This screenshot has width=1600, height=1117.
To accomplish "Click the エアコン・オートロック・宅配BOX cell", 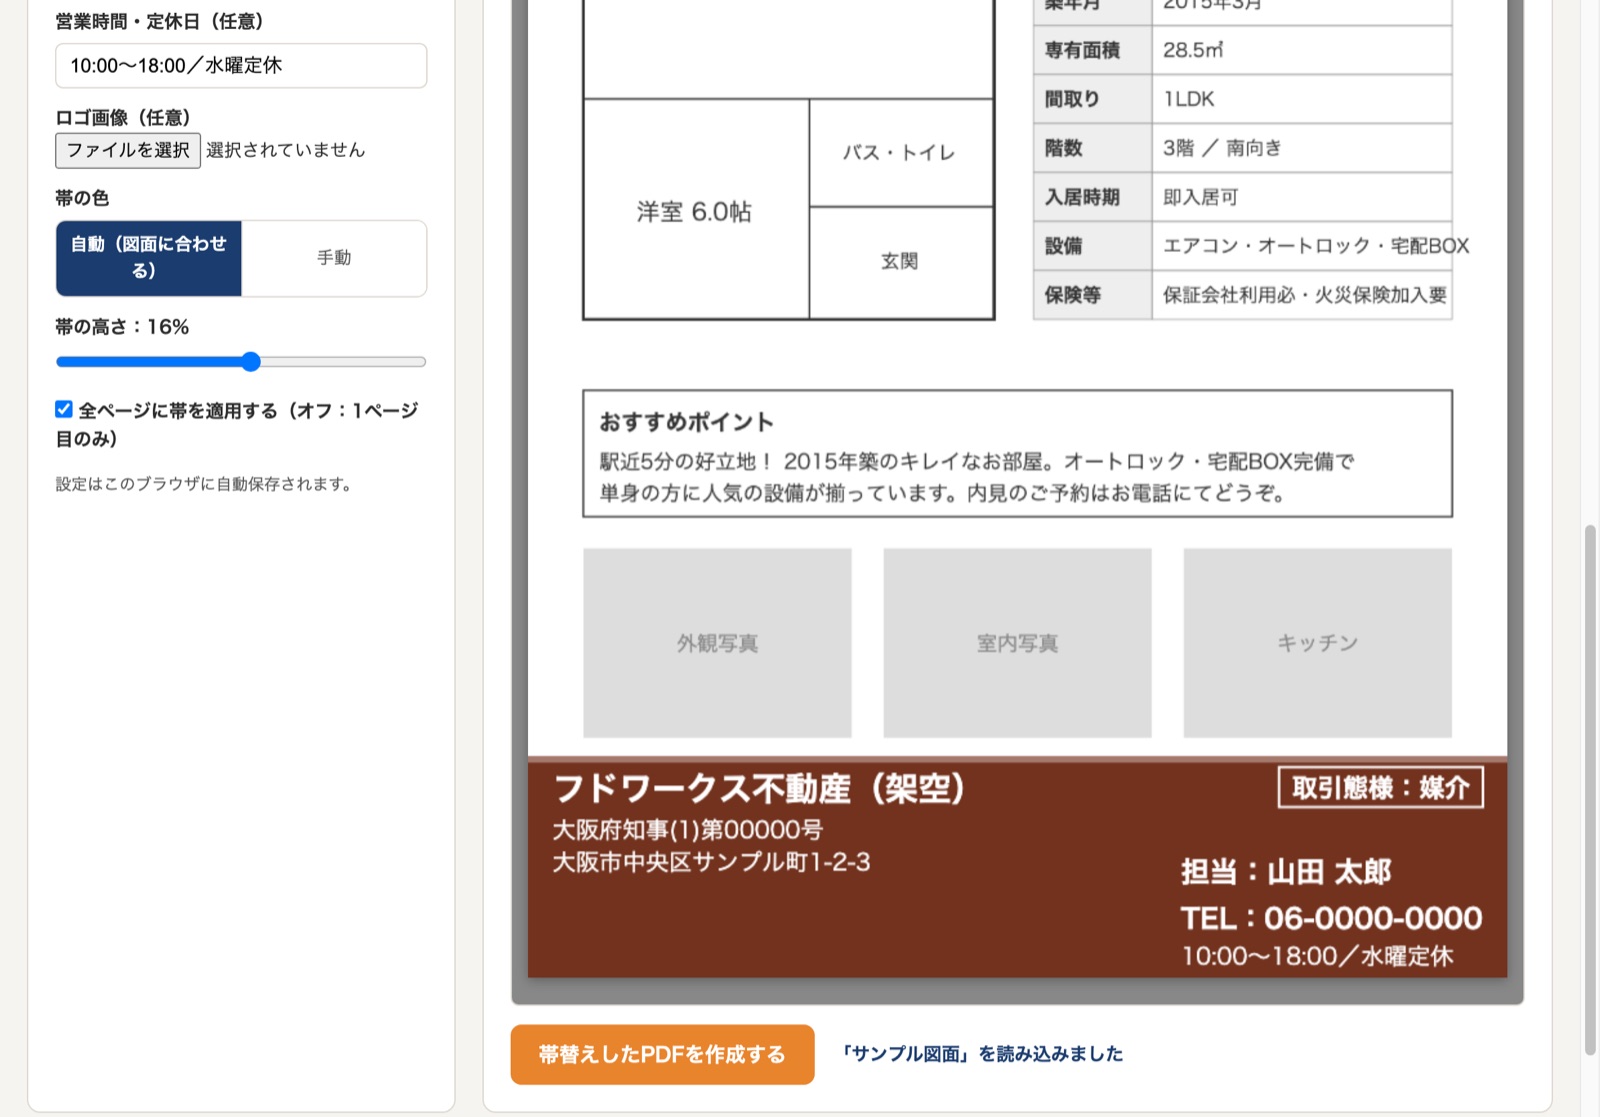I will [1301, 246].
